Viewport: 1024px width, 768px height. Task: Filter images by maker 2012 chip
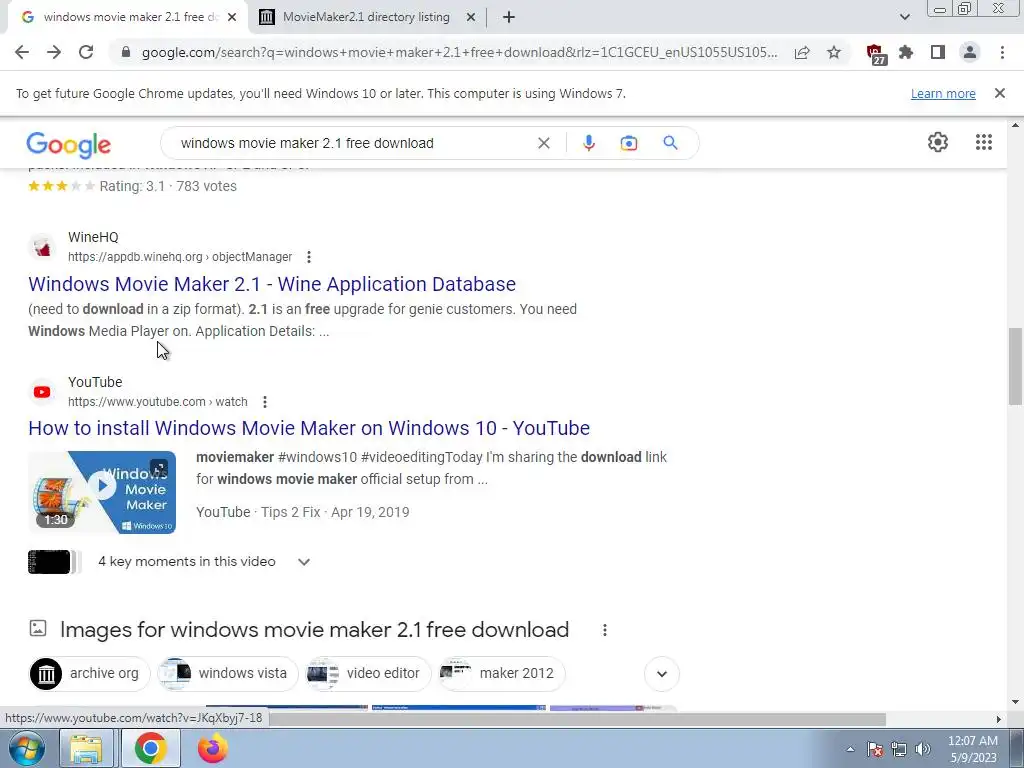(502, 674)
